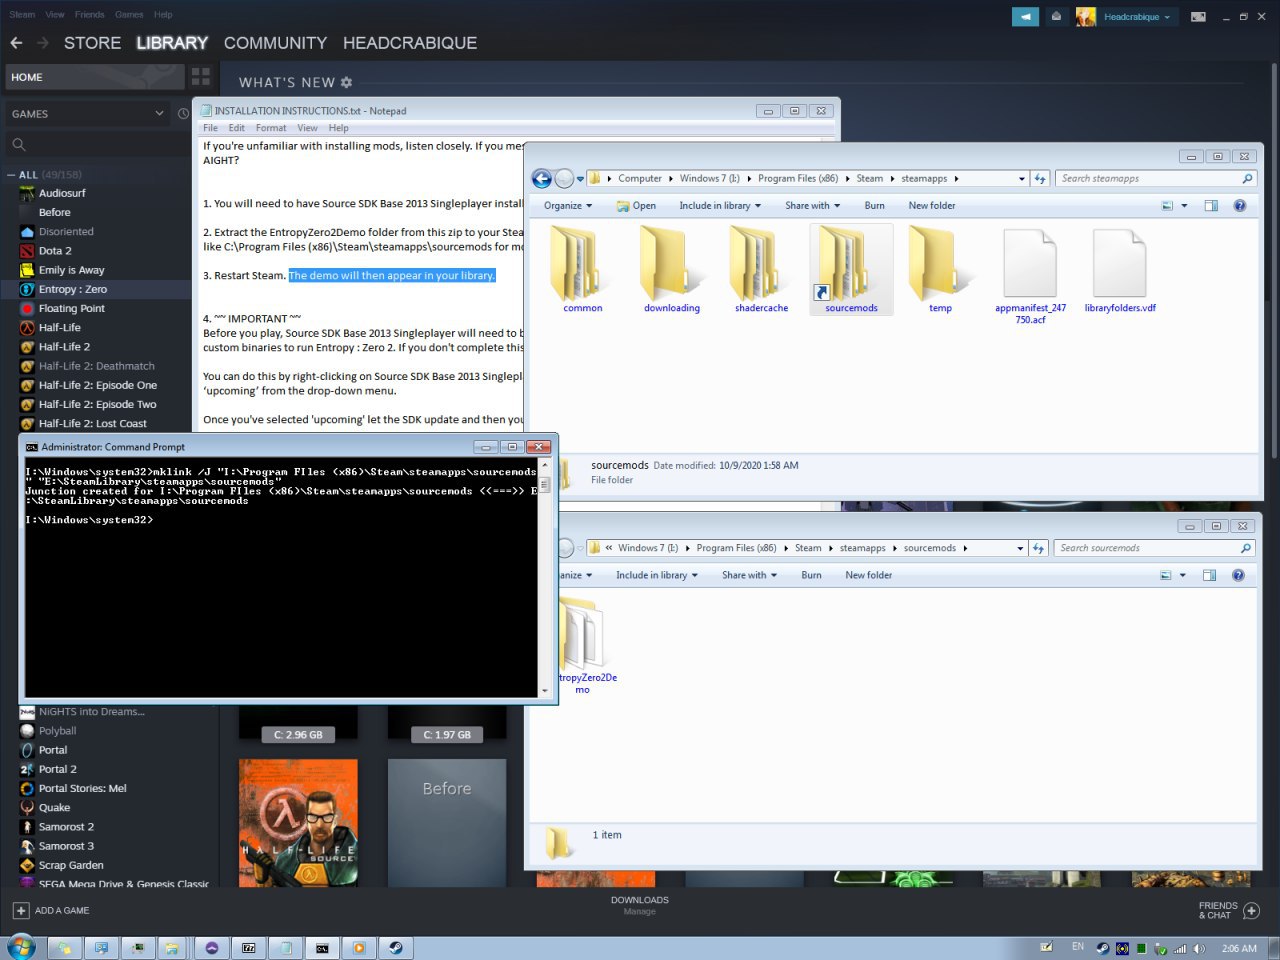Screen dimensions: 1280x960
Task: Go back with Steam's back arrow
Action: coord(16,43)
